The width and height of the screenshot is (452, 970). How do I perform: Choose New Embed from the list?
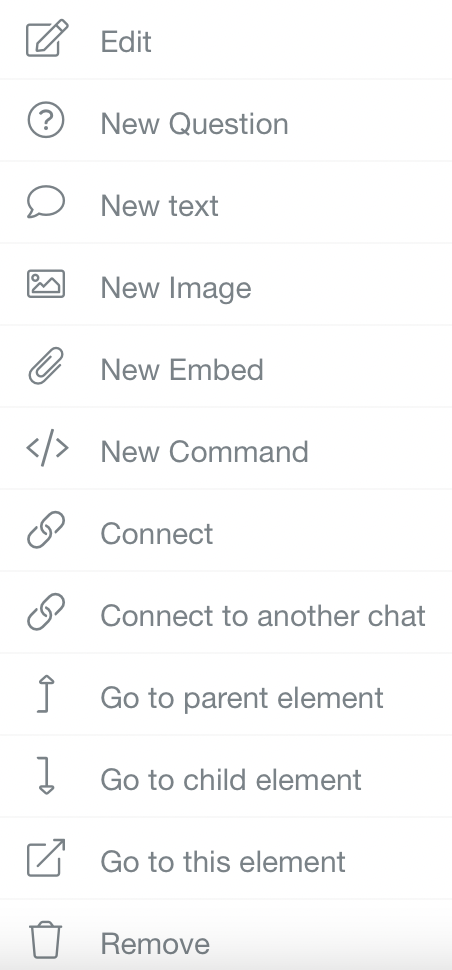tap(226, 366)
